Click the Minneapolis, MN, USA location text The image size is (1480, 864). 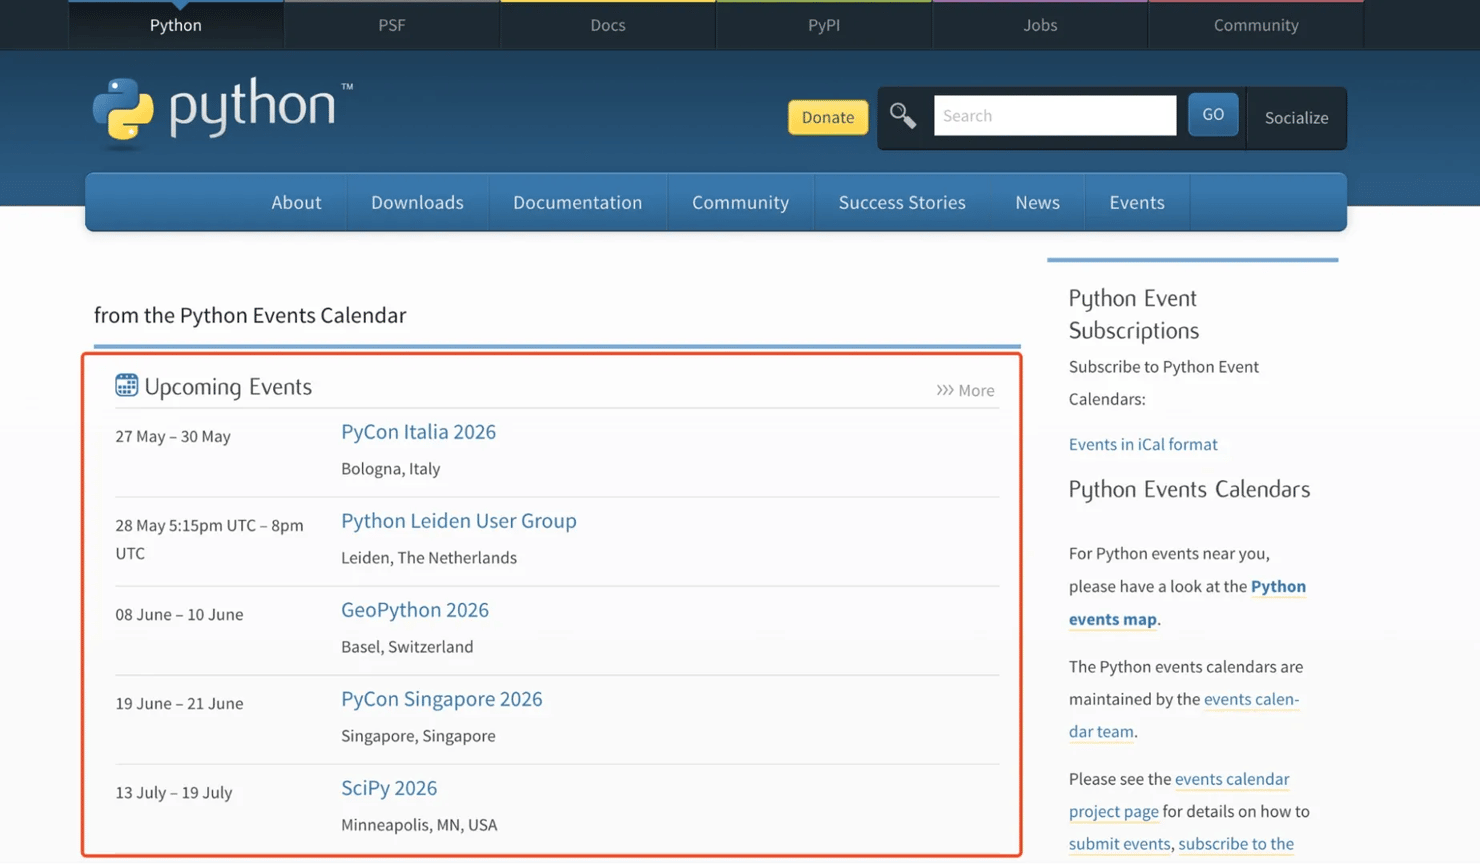pyautogui.click(x=419, y=824)
